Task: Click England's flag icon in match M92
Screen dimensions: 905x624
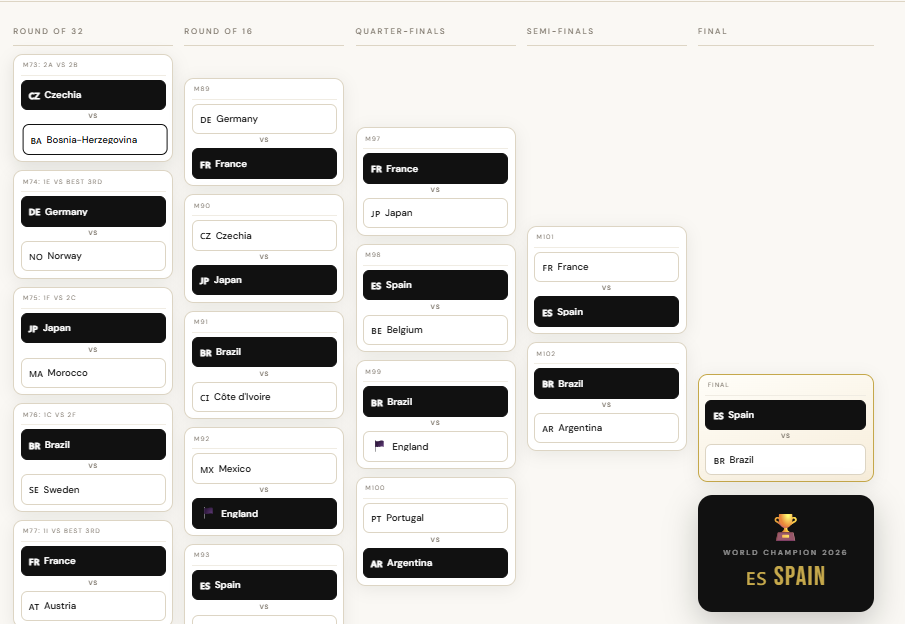Action: 208,513
